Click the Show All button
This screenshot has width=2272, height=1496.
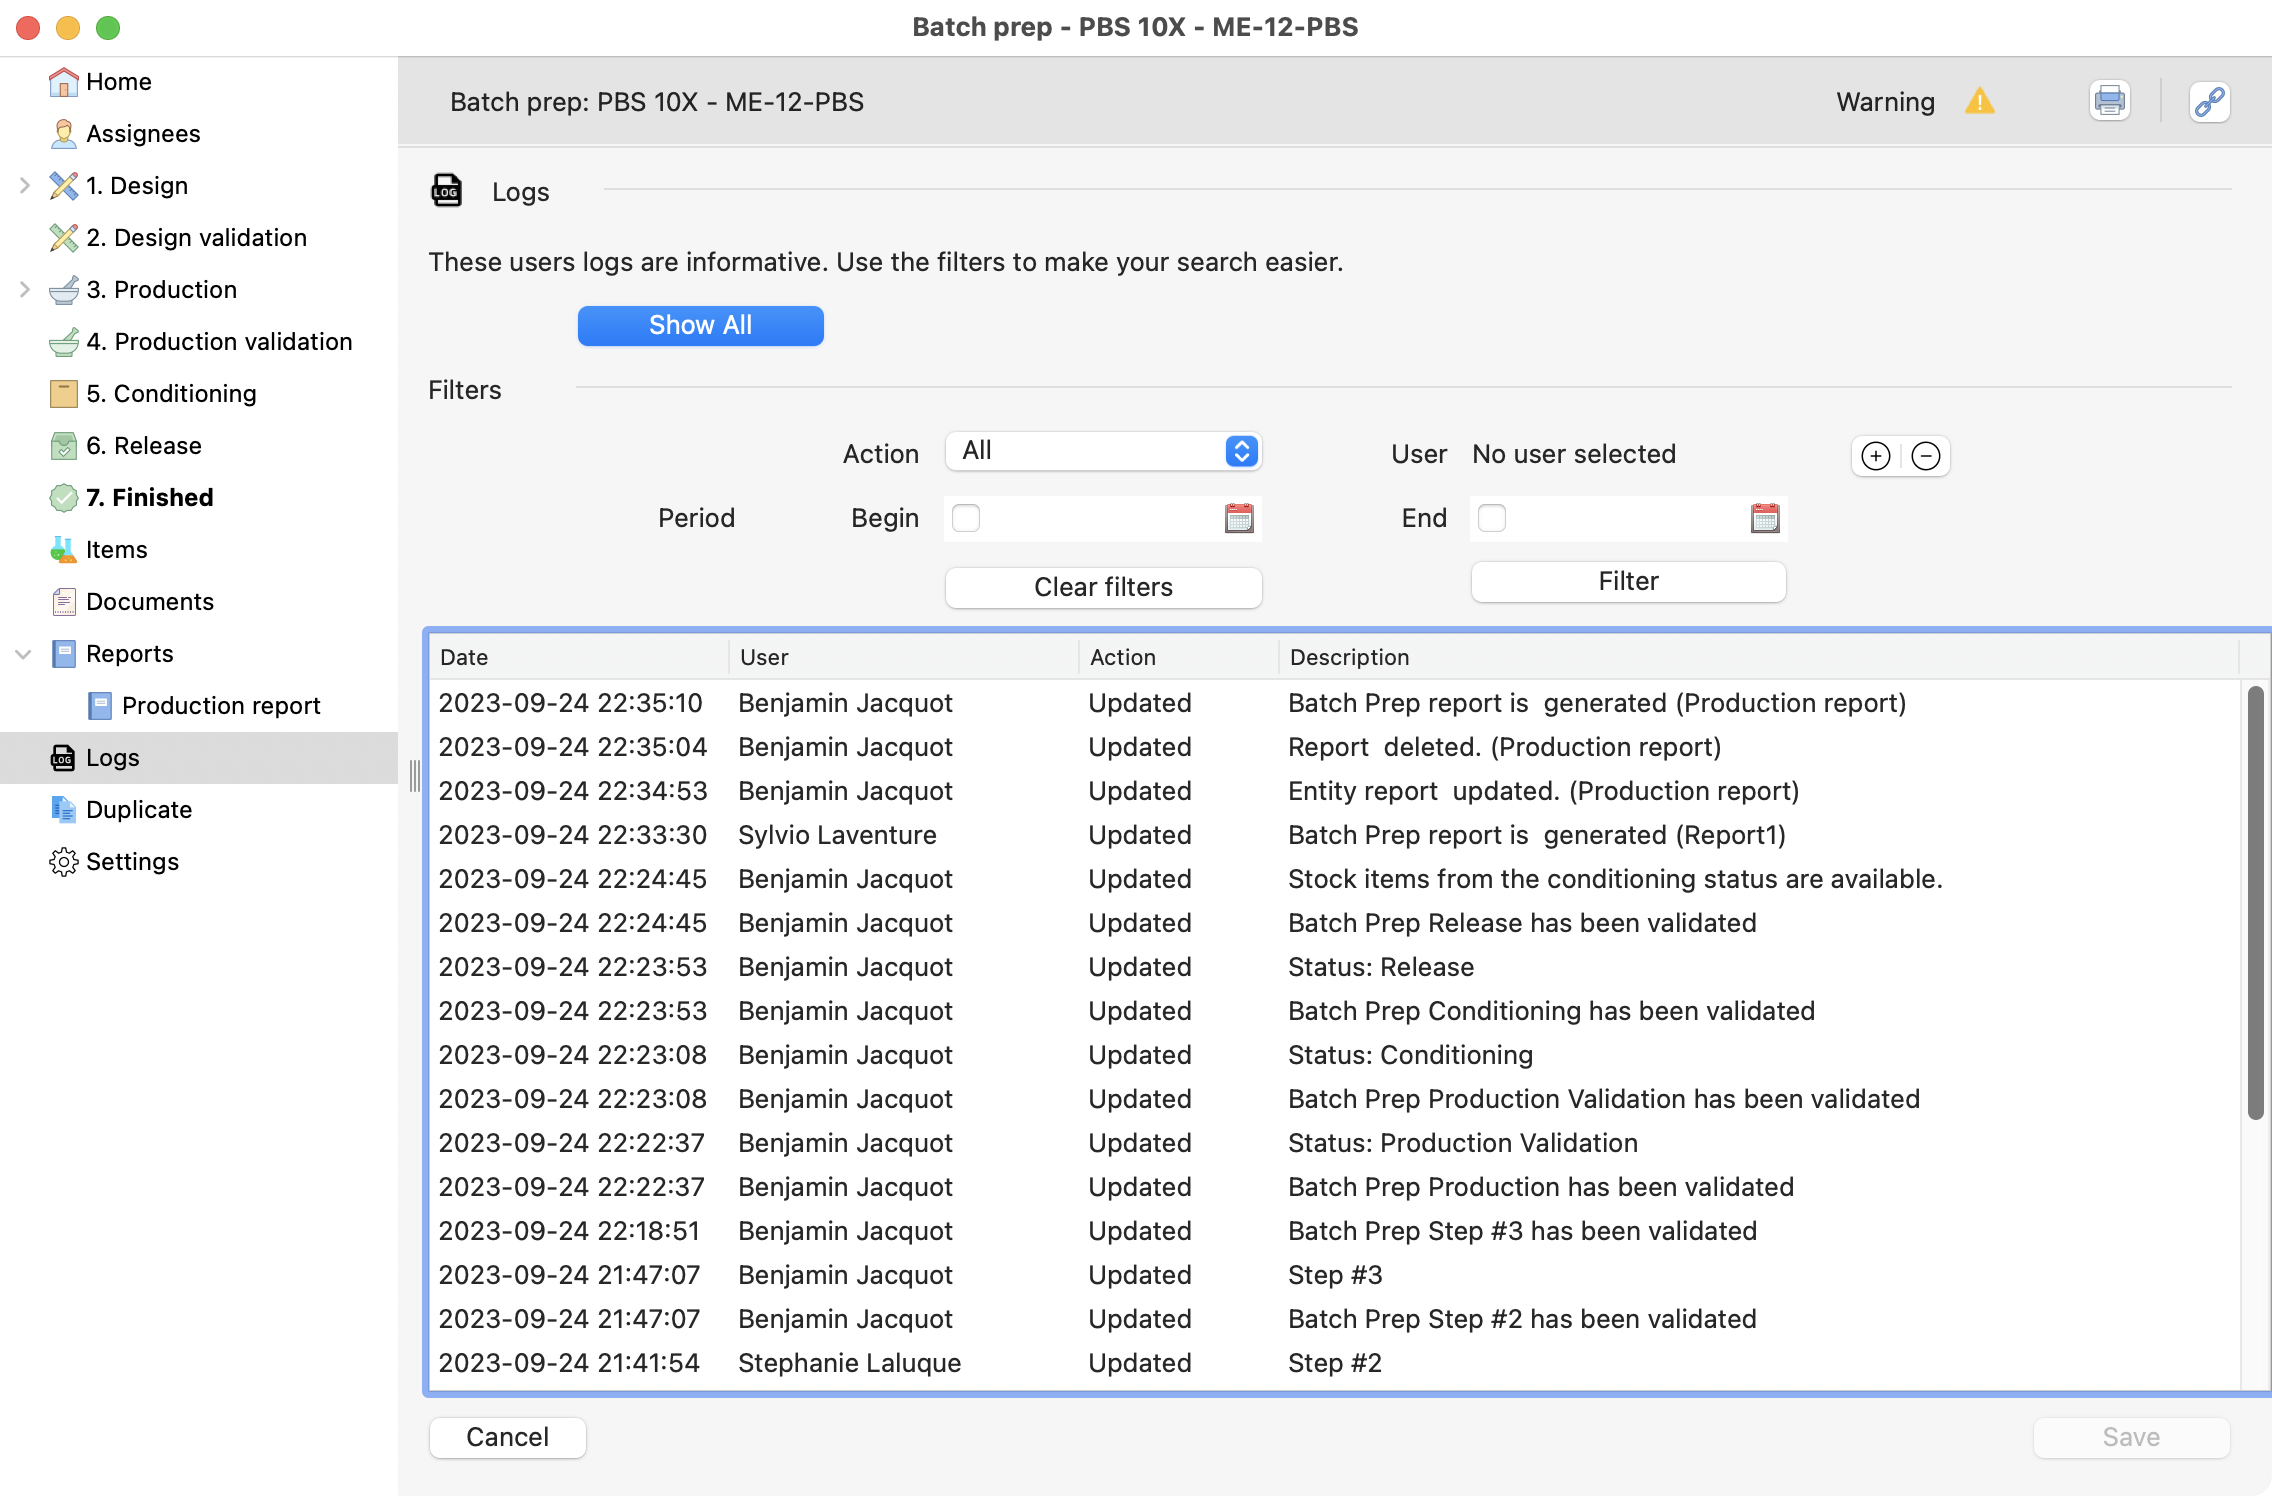pos(700,326)
